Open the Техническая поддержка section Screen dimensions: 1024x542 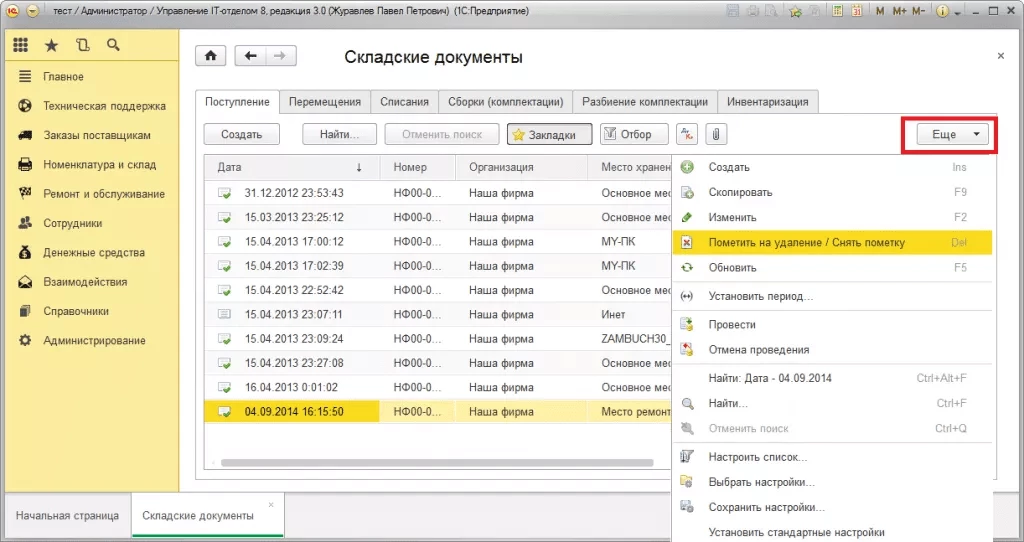click(104, 106)
